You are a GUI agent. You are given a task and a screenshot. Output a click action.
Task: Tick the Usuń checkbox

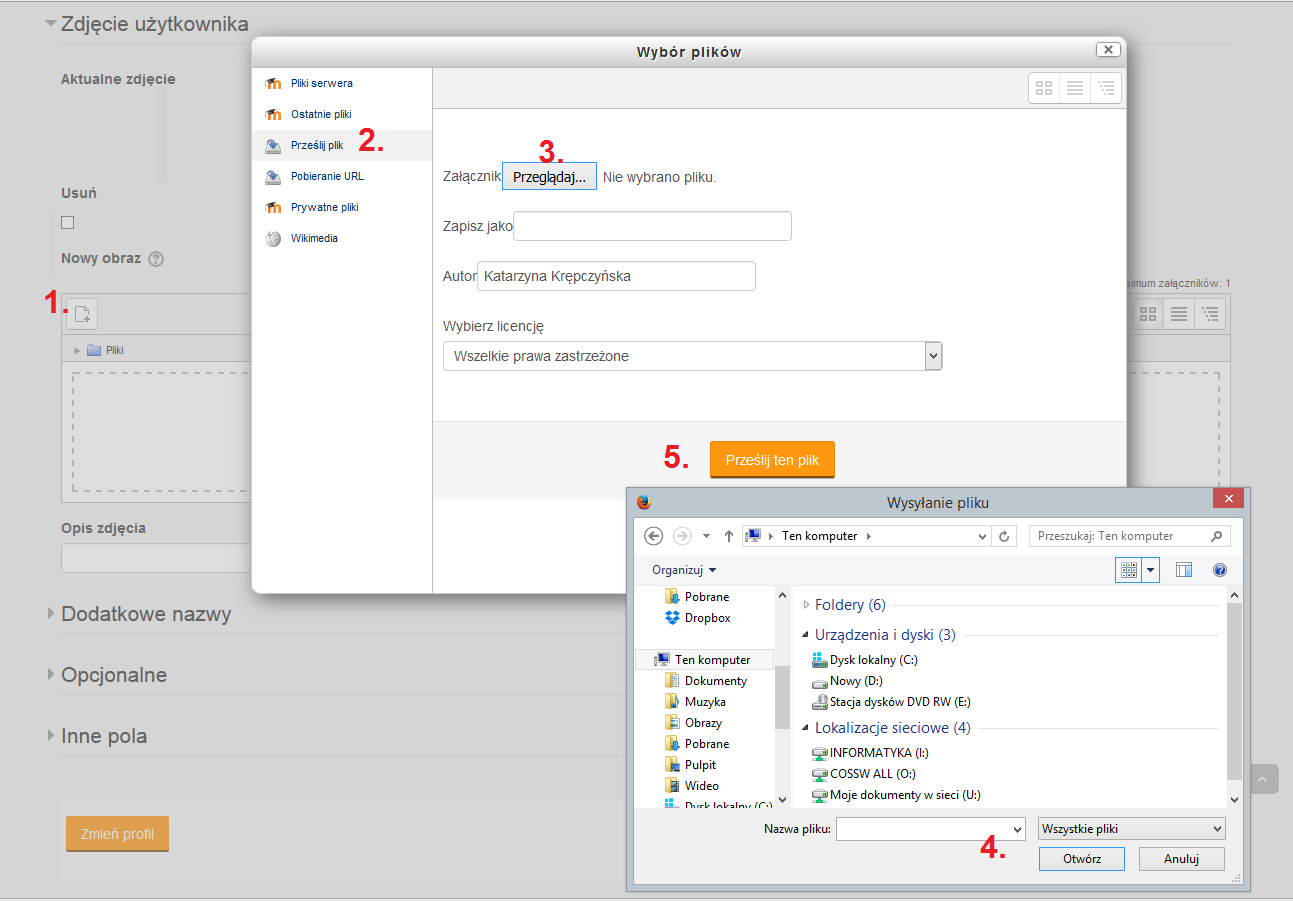click(x=68, y=222)
